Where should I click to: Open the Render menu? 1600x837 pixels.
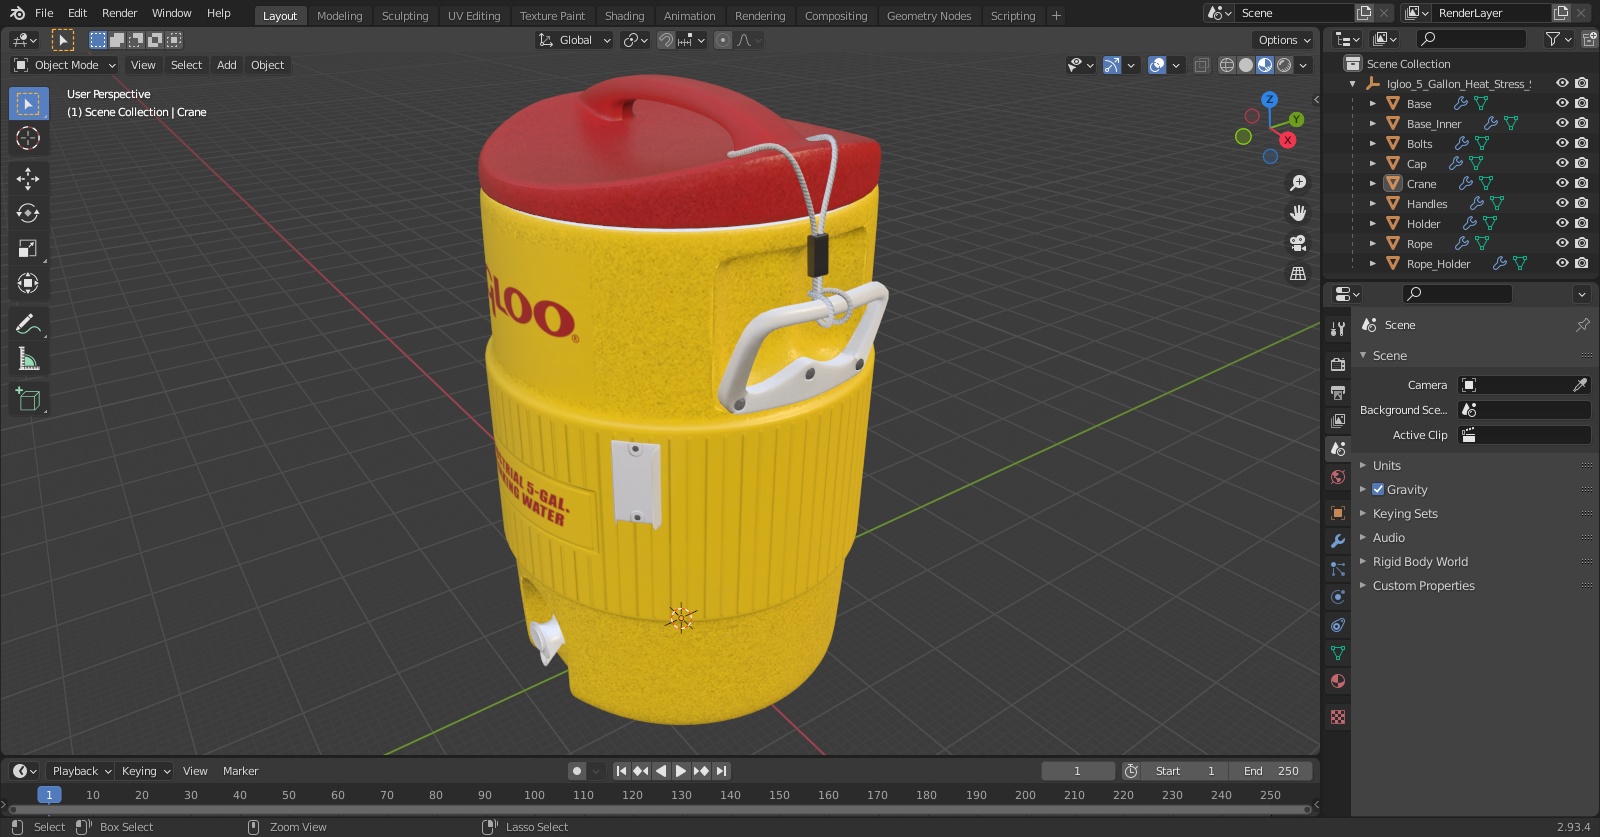(x=119, y=13)
